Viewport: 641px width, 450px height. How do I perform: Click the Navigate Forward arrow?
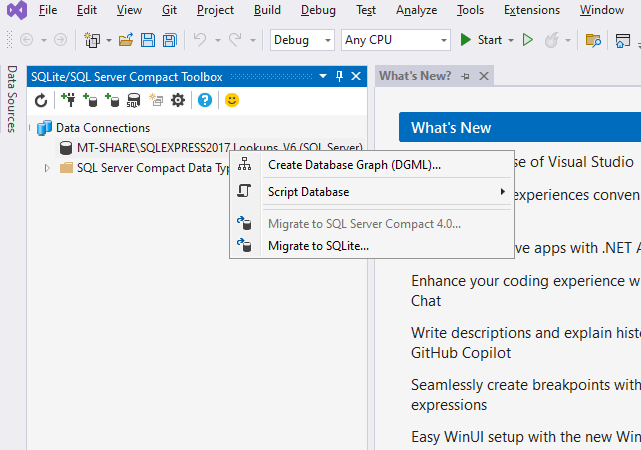pyautogui.click(x=61, y=40)
